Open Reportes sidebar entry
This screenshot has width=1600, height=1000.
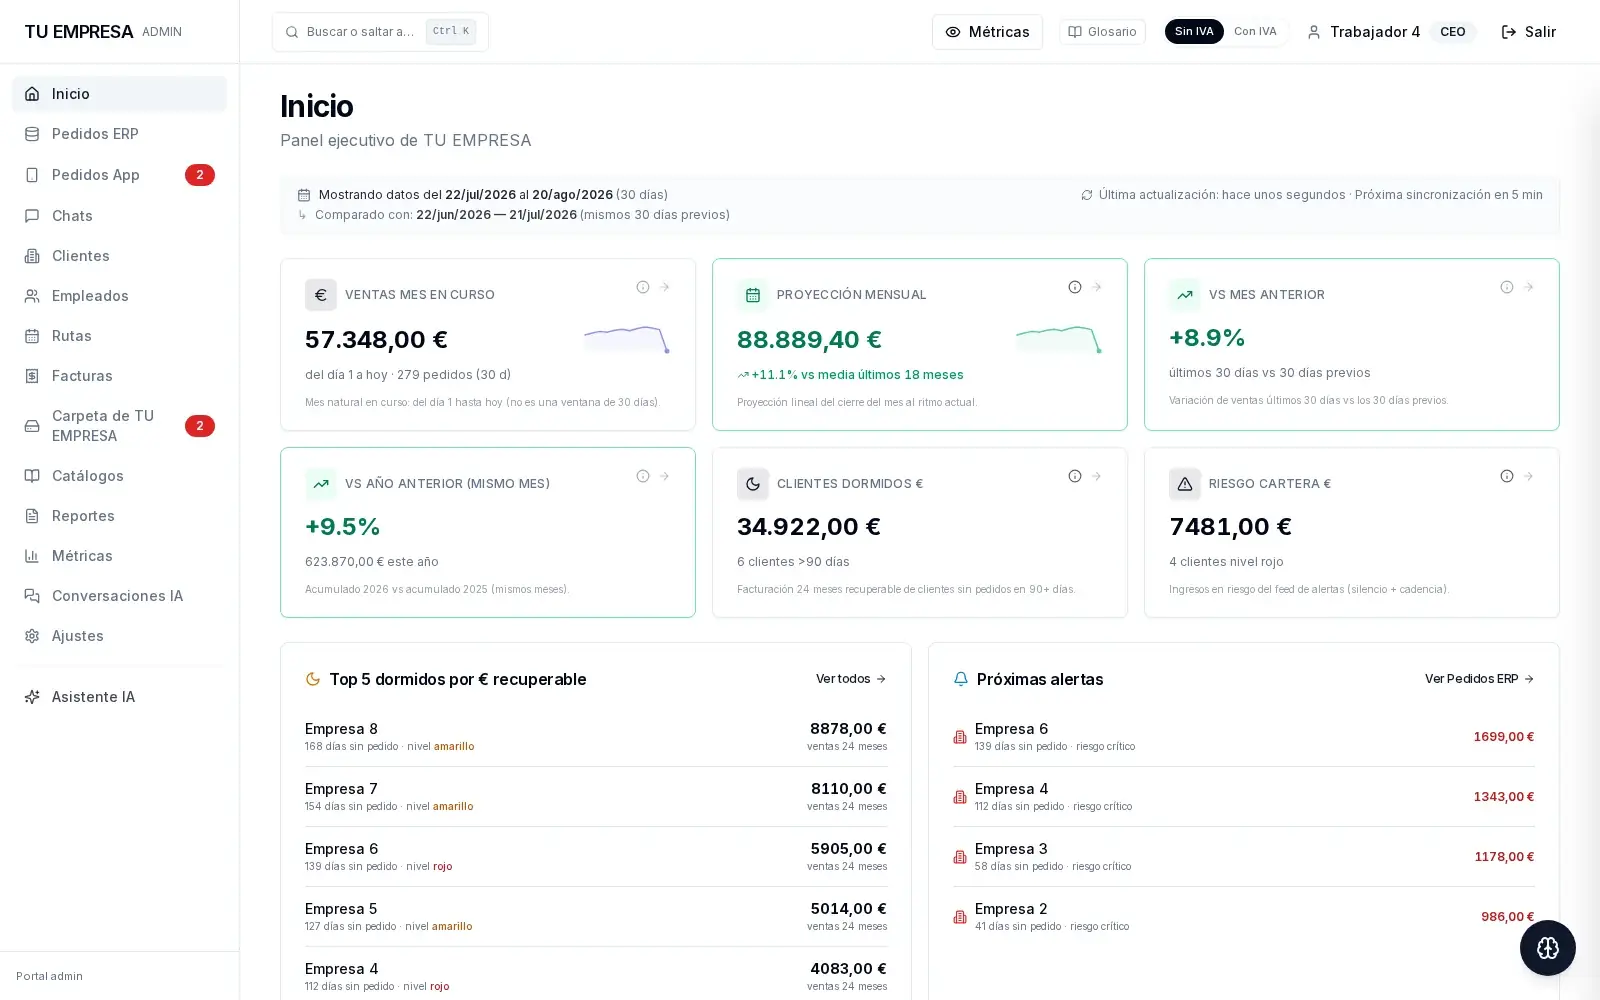(x=119, y=516)
